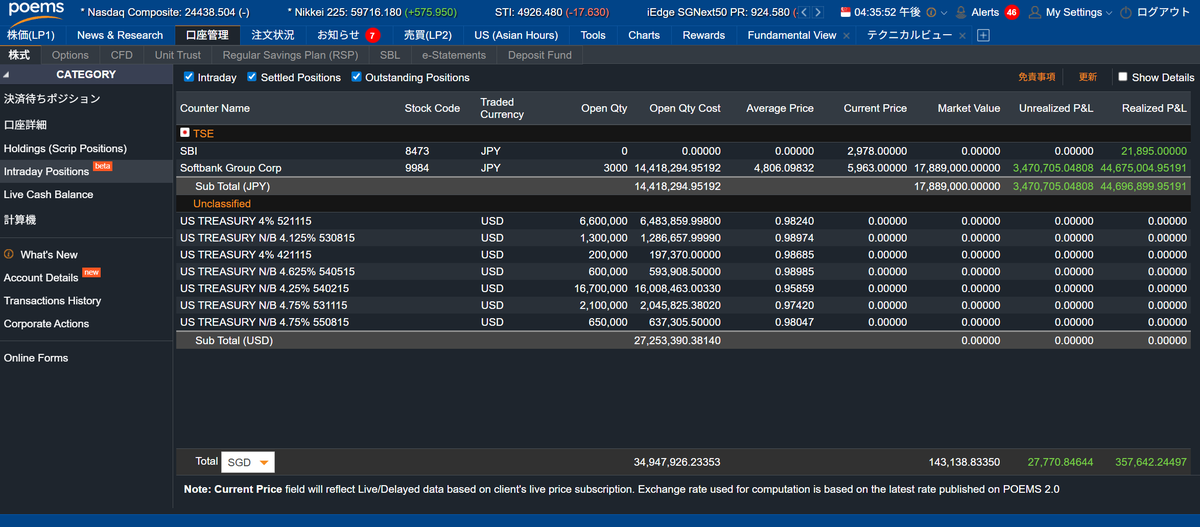Uncheck the Intraday checkbox
Image resolution: width=1200 pixels, height=527 pixels.
point(189,76)
